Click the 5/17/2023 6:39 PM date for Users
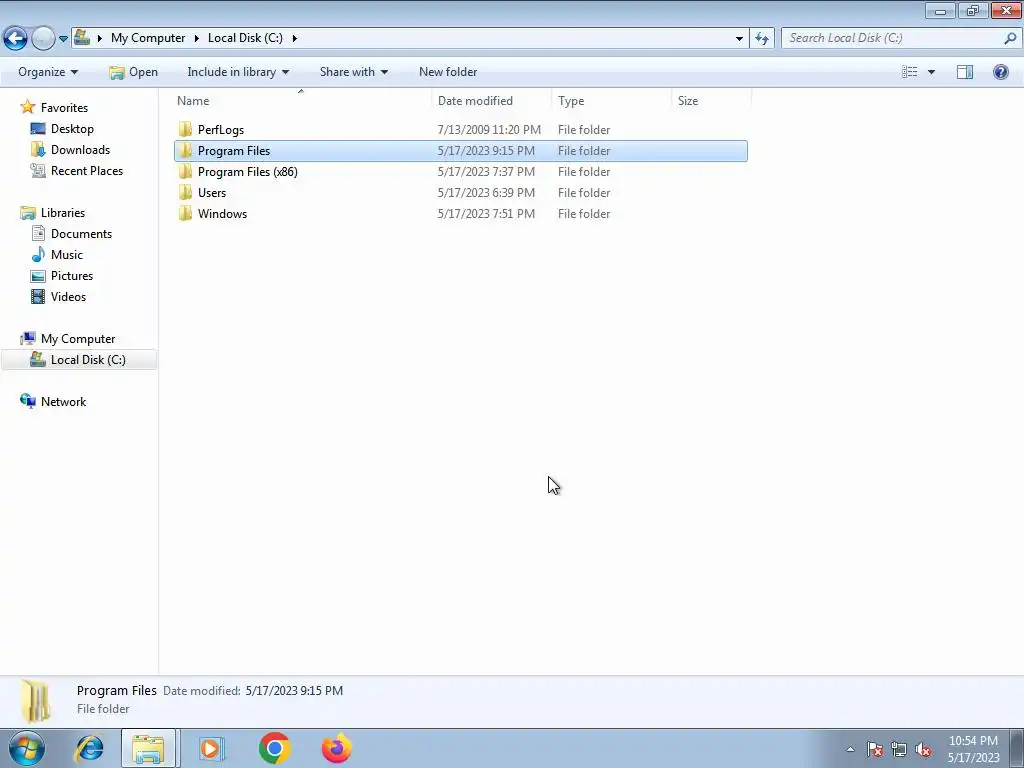 pyautogui.click(x=486, y=193)
